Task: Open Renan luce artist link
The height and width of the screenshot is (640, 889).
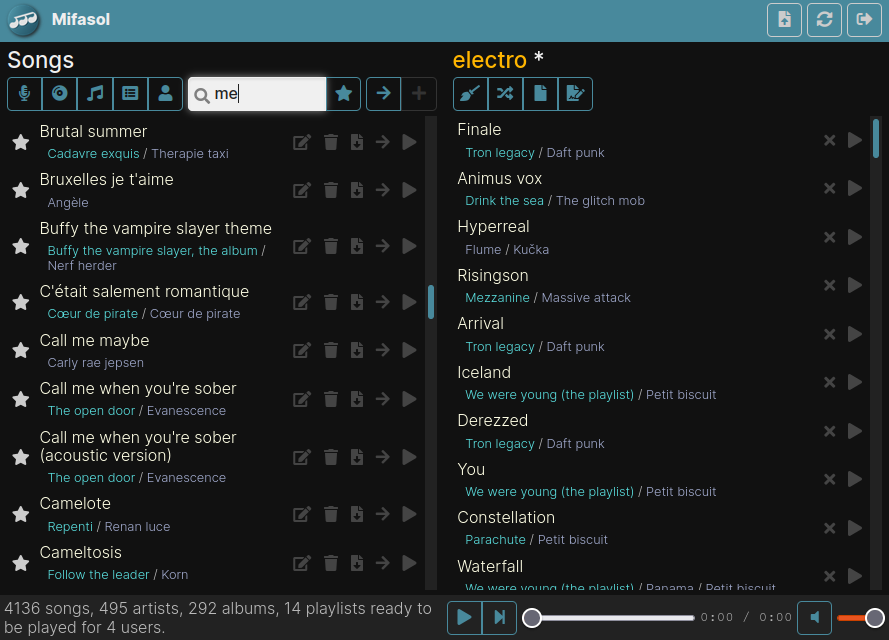Action: (x=137, y=527)
